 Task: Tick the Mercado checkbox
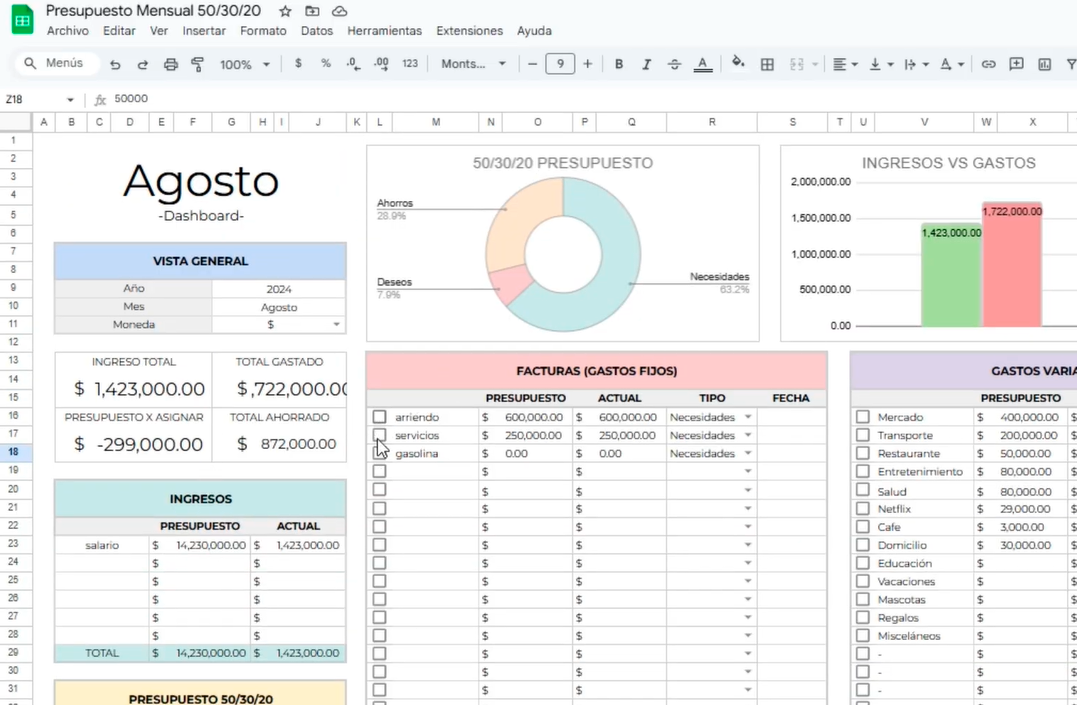862,417
